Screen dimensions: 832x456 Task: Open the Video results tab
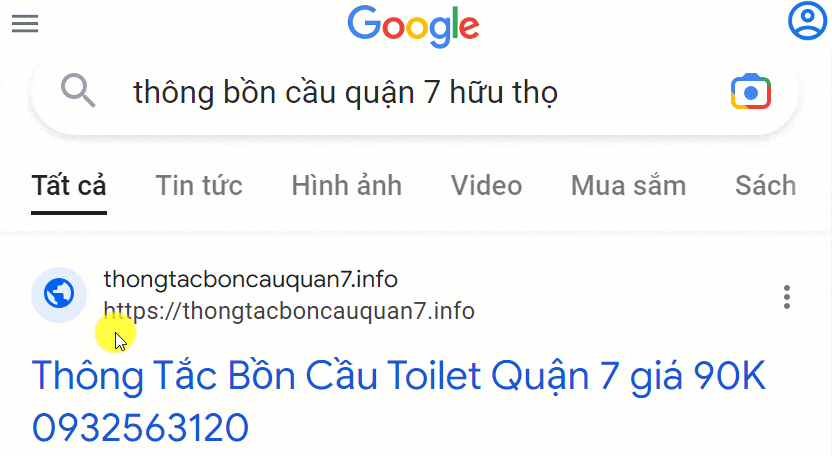487,186
